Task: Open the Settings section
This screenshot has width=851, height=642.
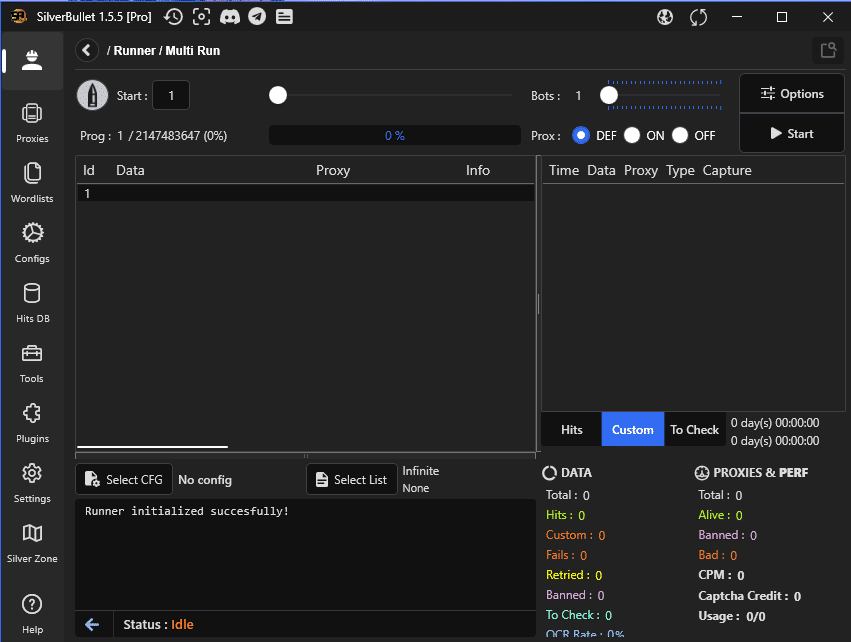Action: click(32, 482)
